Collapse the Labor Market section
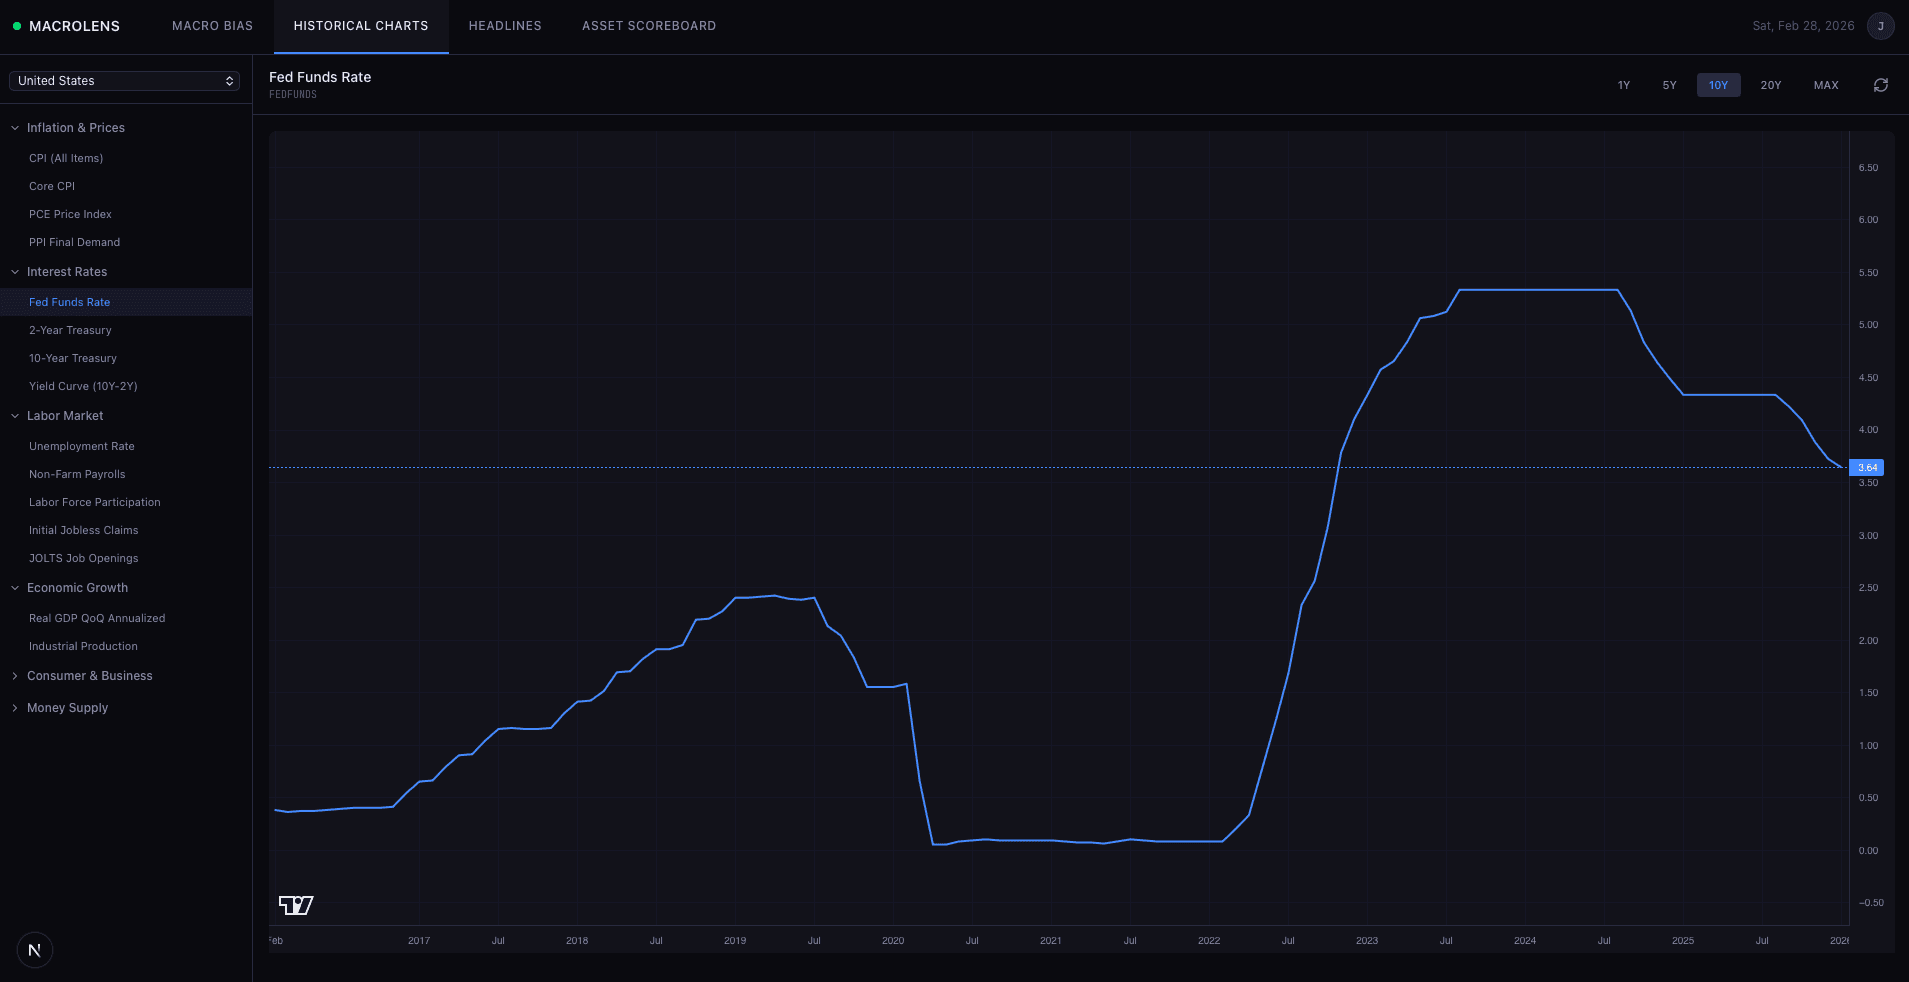 [x=65, y=416]
